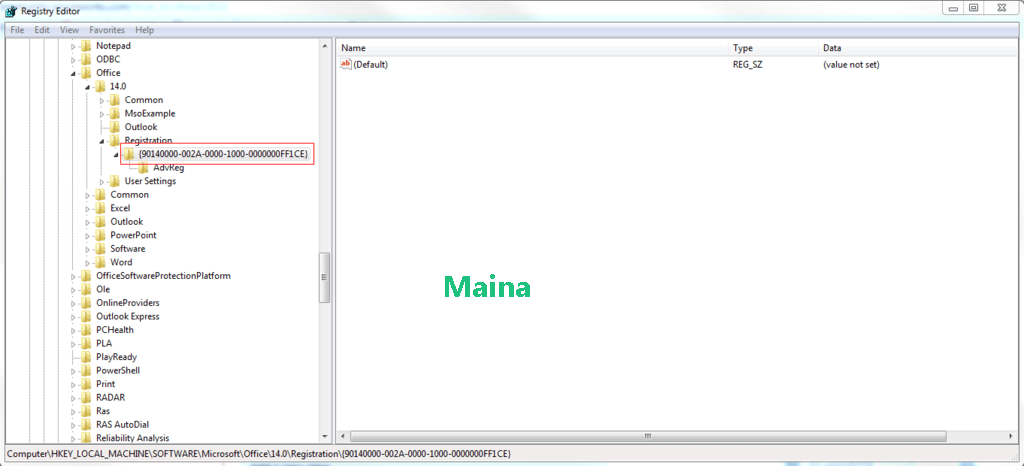Click the ODBC key folder icon
This screenshot has width=1024, height=466.
coord(86,59)
